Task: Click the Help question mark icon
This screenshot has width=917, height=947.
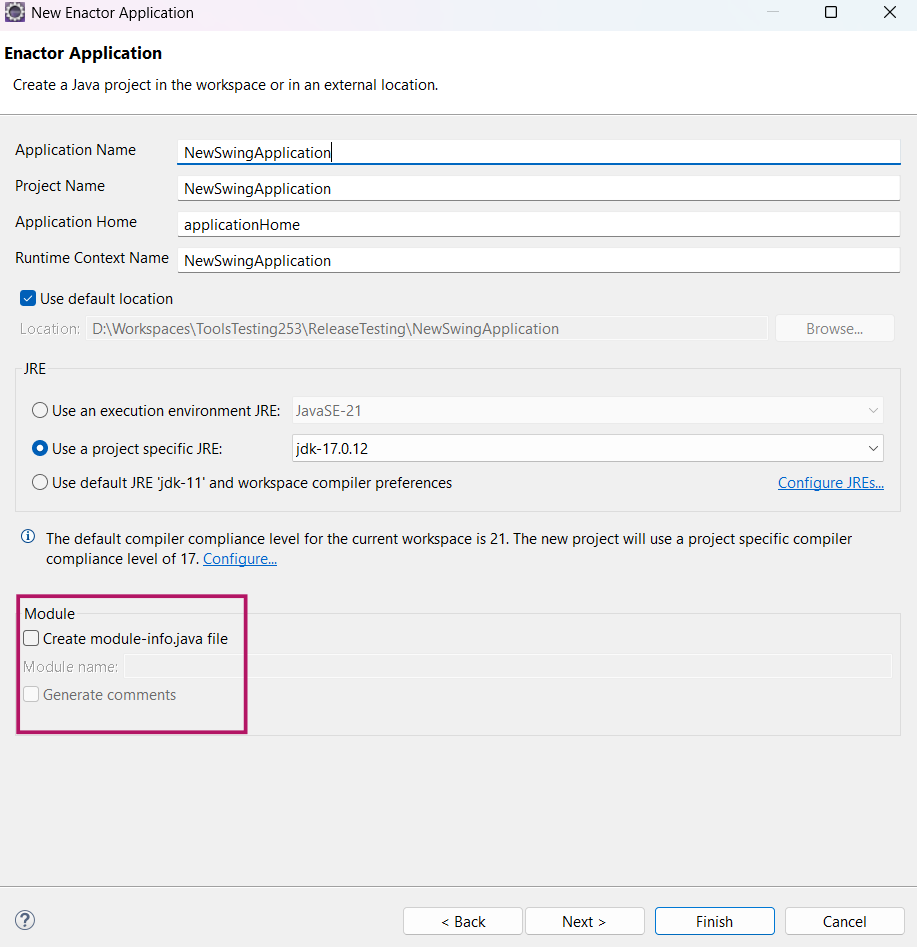Action: click(25, 920)
